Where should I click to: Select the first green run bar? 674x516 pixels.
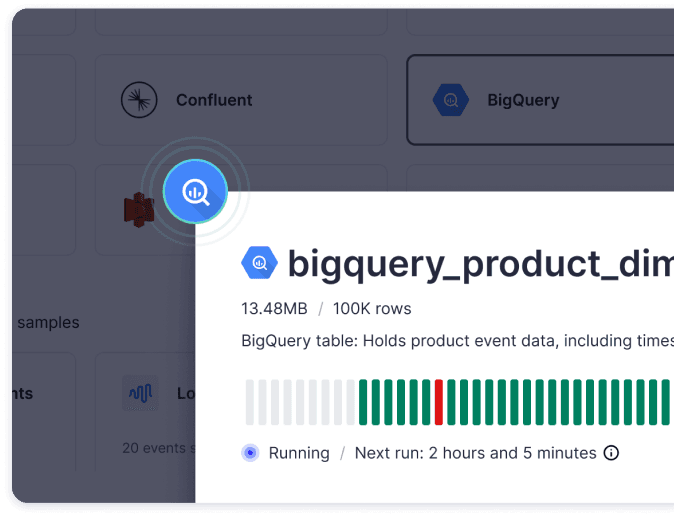(363, 402)
